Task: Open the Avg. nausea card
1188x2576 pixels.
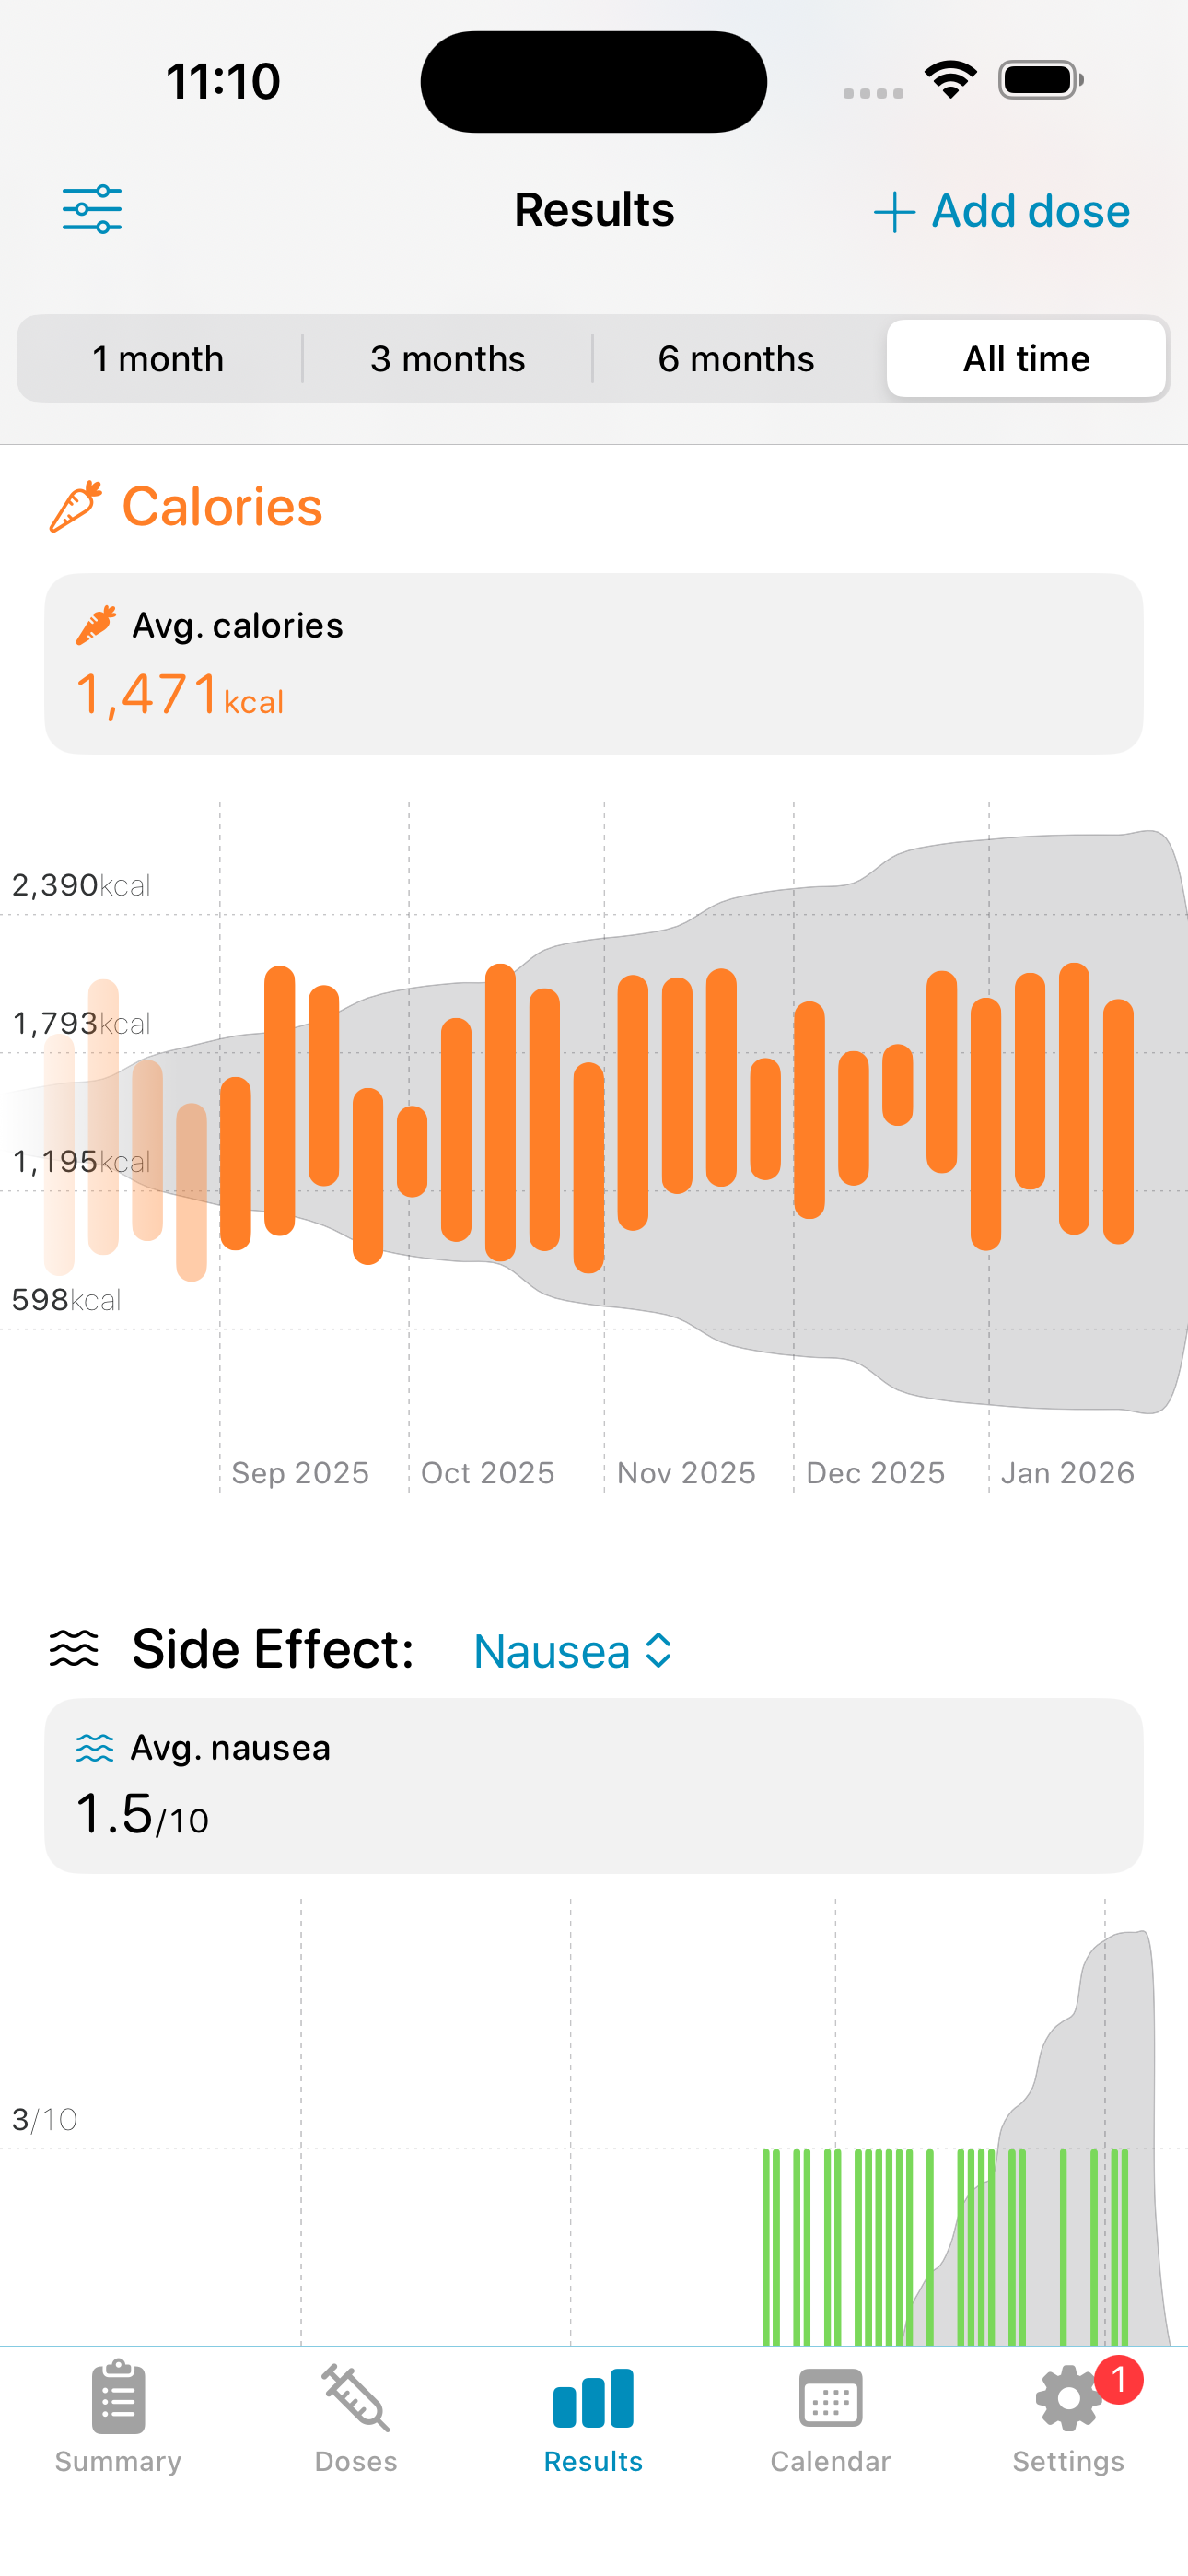Action: 594,1785
